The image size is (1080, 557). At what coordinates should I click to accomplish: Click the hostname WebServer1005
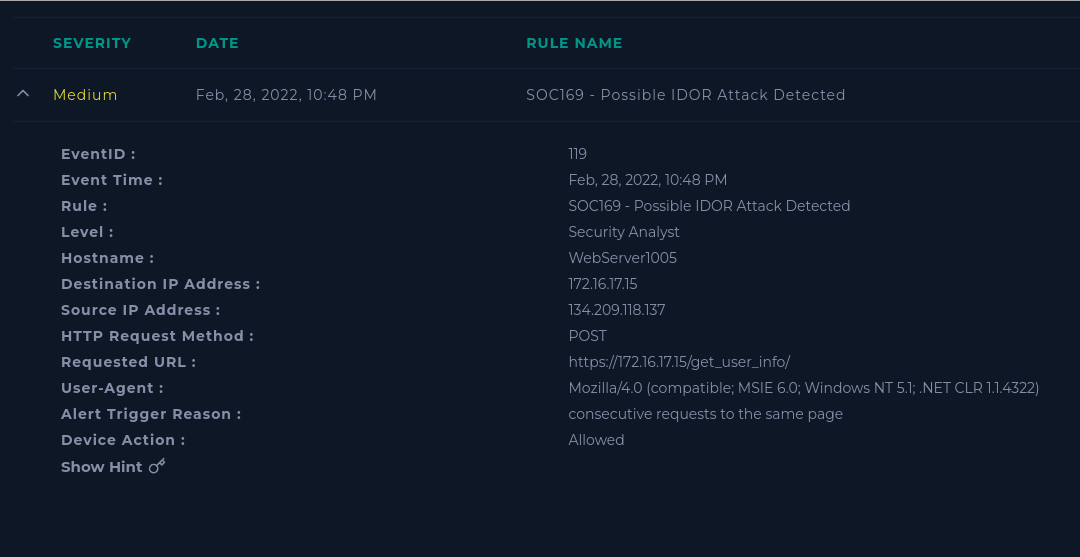click(622, 258)
